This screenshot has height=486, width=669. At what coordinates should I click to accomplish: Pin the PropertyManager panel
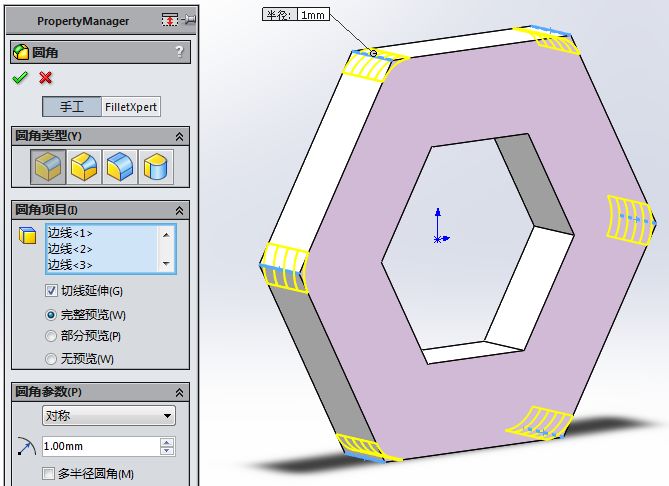tap(189, 20)
